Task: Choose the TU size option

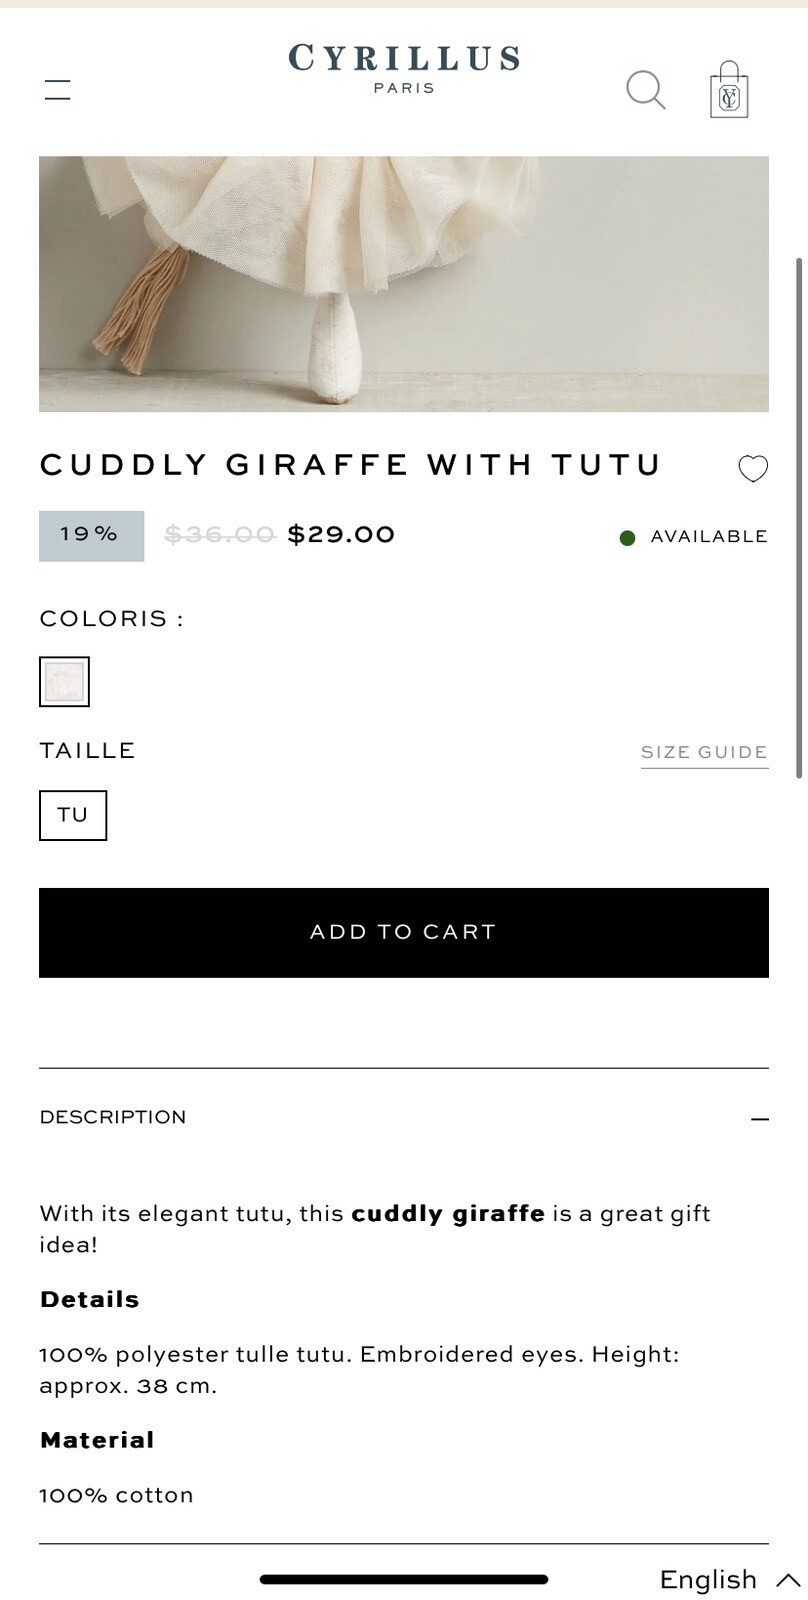Action: pos(73,815)
